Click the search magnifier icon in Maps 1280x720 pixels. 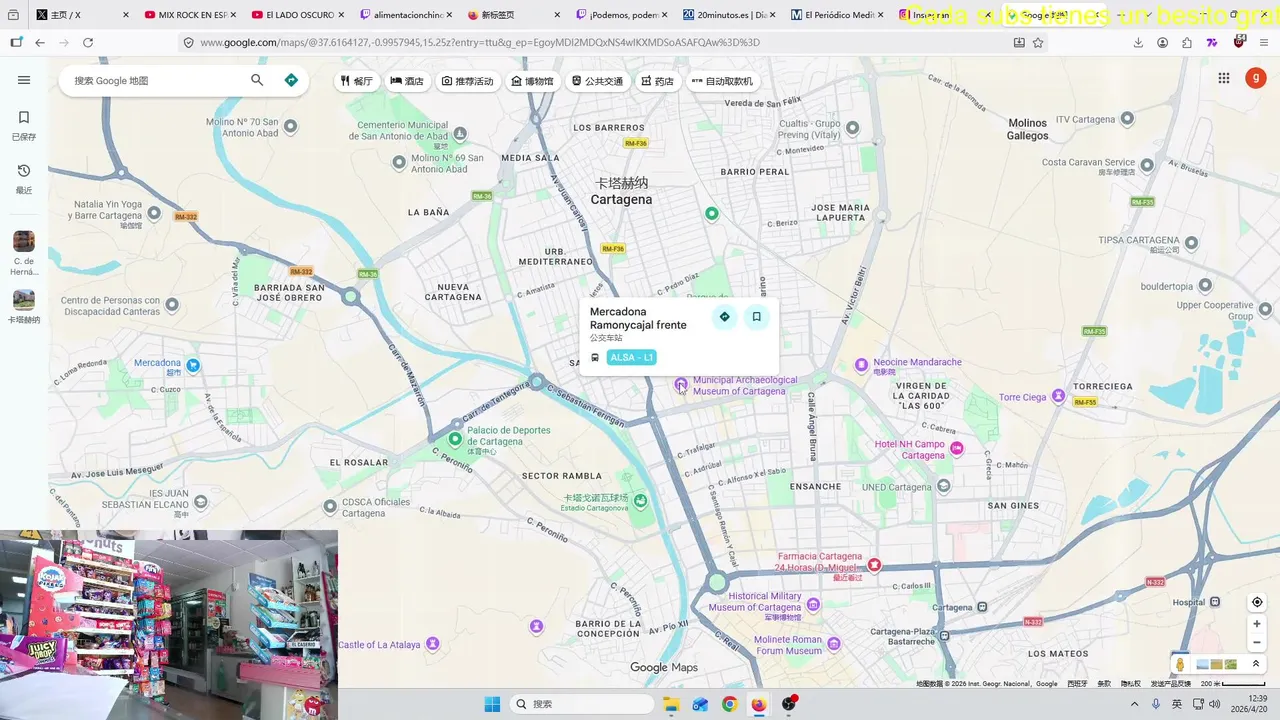[257, 80]
